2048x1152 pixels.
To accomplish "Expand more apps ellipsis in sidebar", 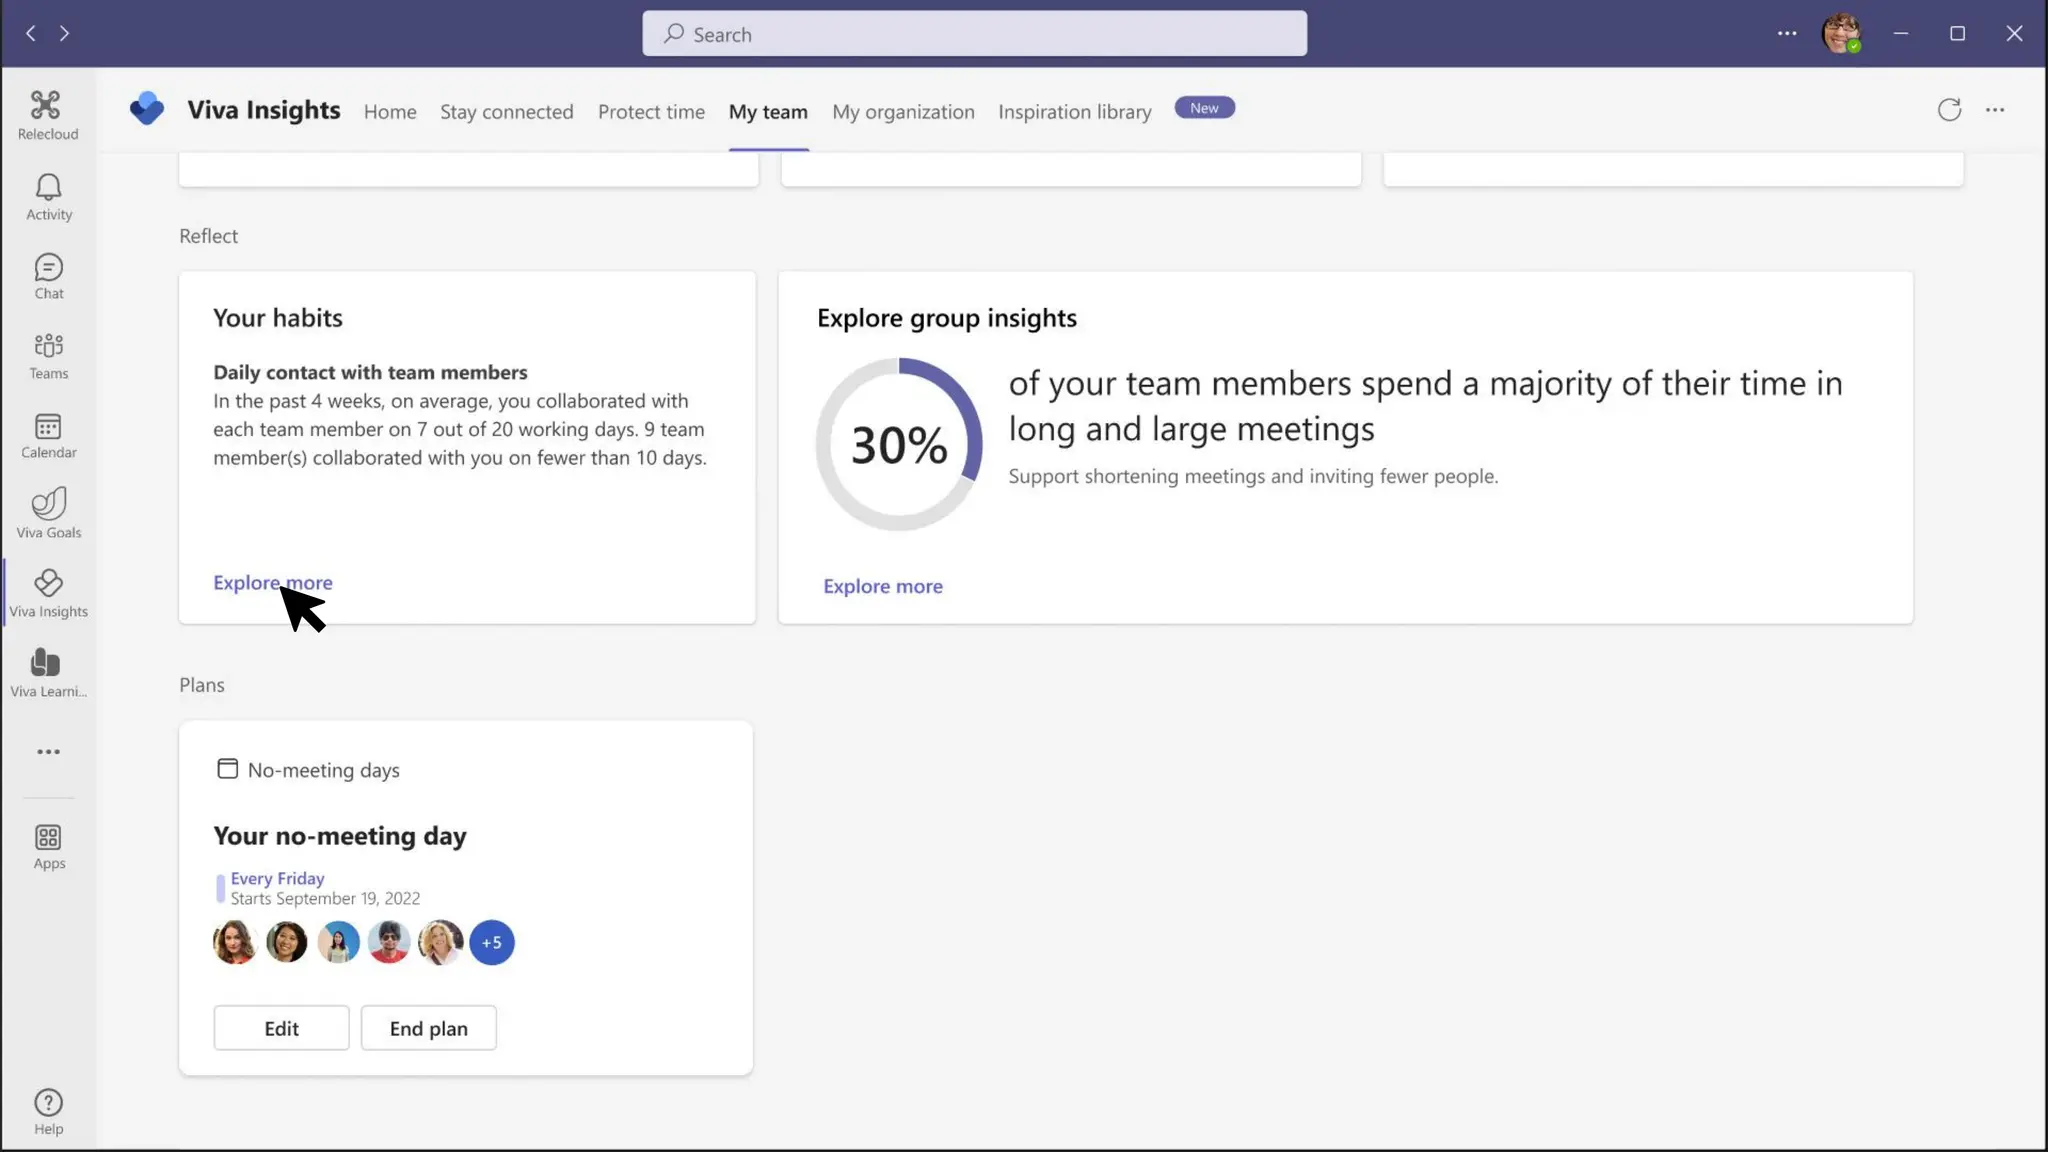I will [48, 752].
